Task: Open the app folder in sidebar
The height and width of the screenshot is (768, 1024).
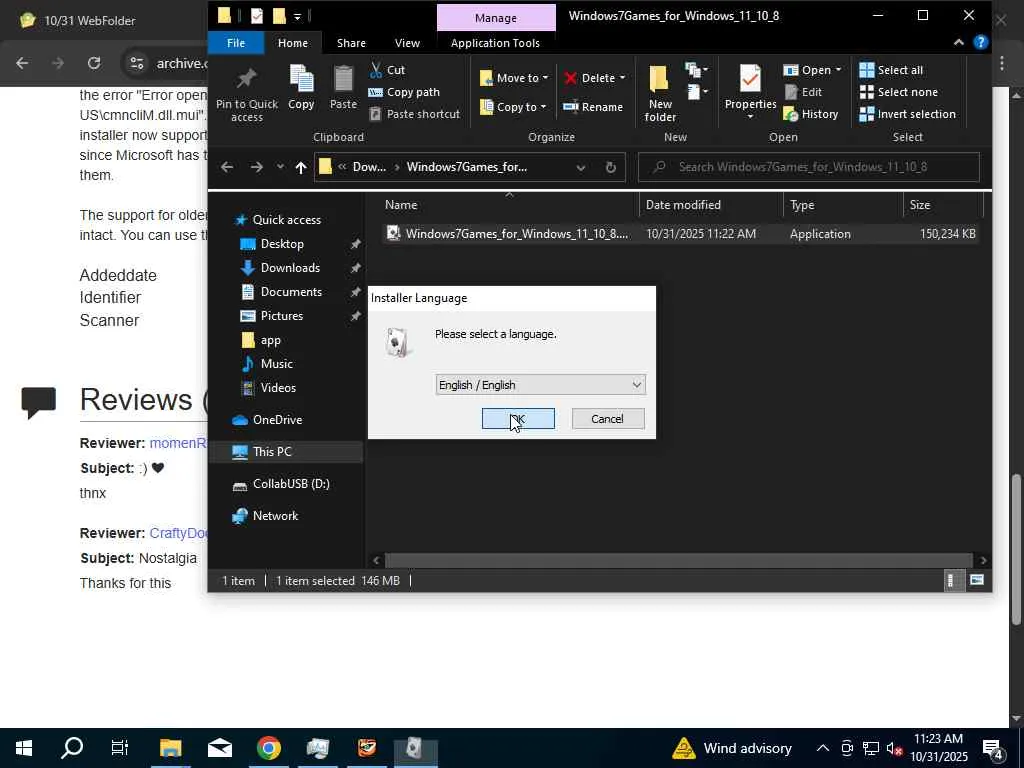Action: pyautogui.click(x=270, y=340)
